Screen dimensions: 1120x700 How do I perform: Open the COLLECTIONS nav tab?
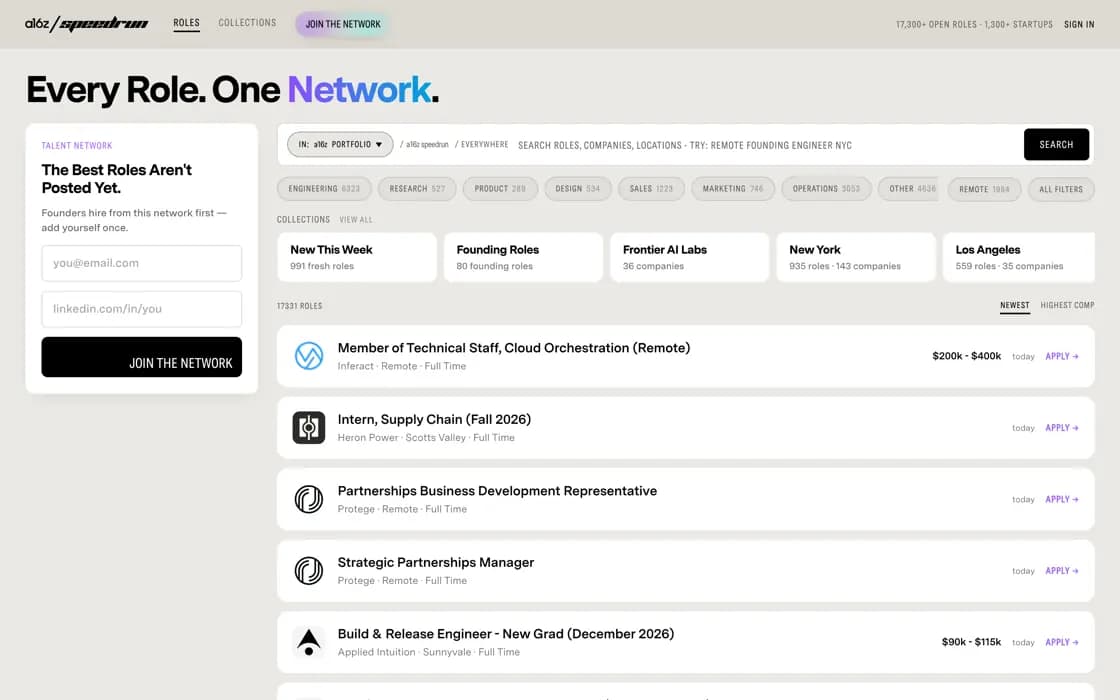point(247,23)
